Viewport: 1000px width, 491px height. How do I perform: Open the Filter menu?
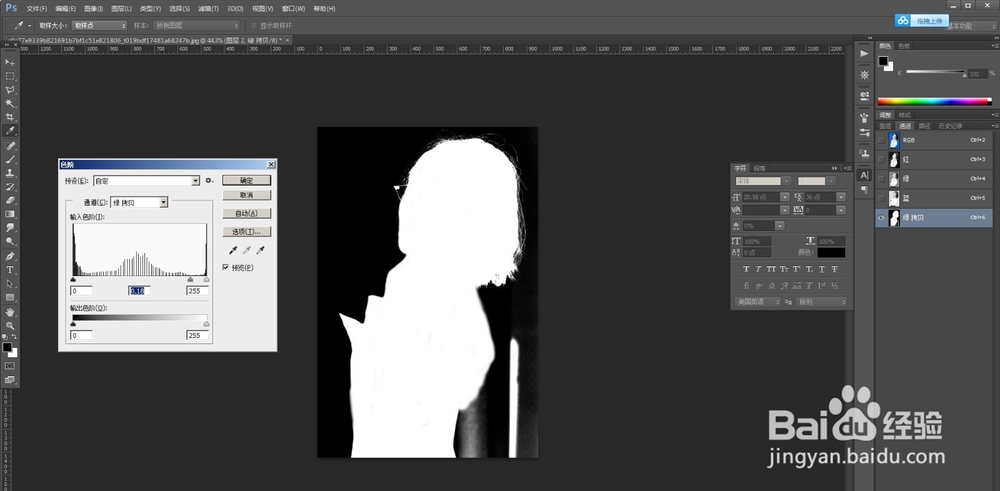click(x=208, y=9)
